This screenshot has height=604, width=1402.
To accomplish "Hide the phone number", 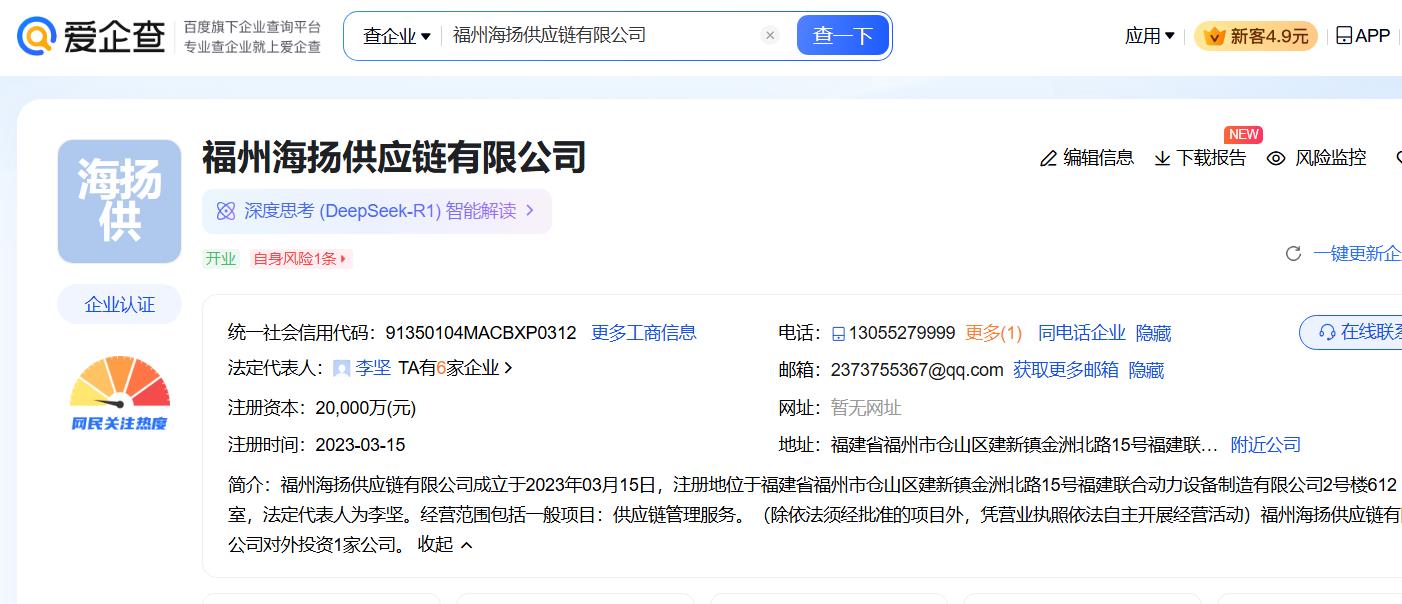I will tap(1153, 333).
